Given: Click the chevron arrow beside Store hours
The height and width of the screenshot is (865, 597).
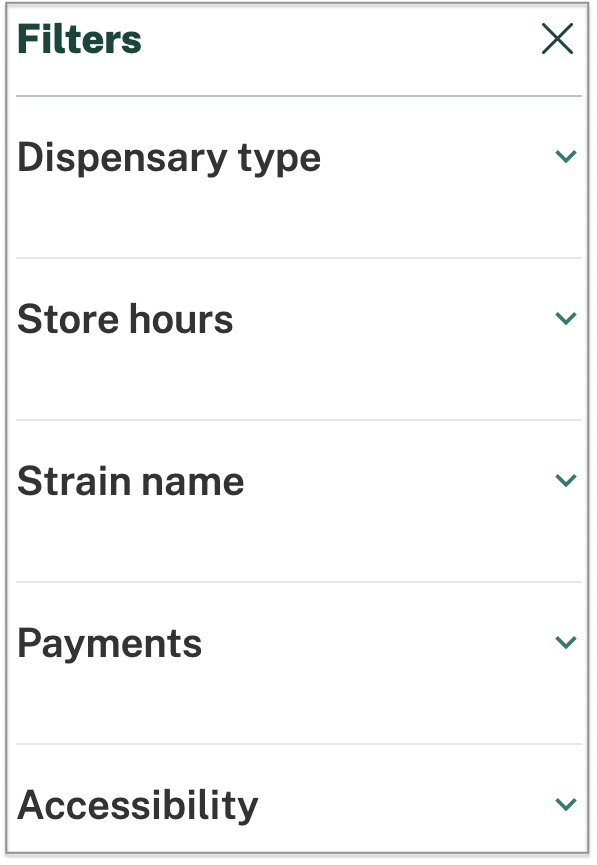Looking at the screenshot, I should [x=566, y=318].
